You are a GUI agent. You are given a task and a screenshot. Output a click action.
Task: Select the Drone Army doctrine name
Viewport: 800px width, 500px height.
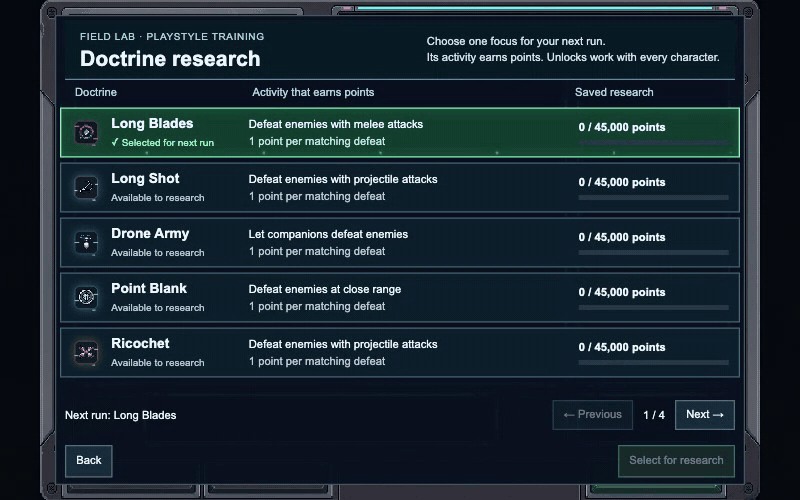tap(150, 234)
